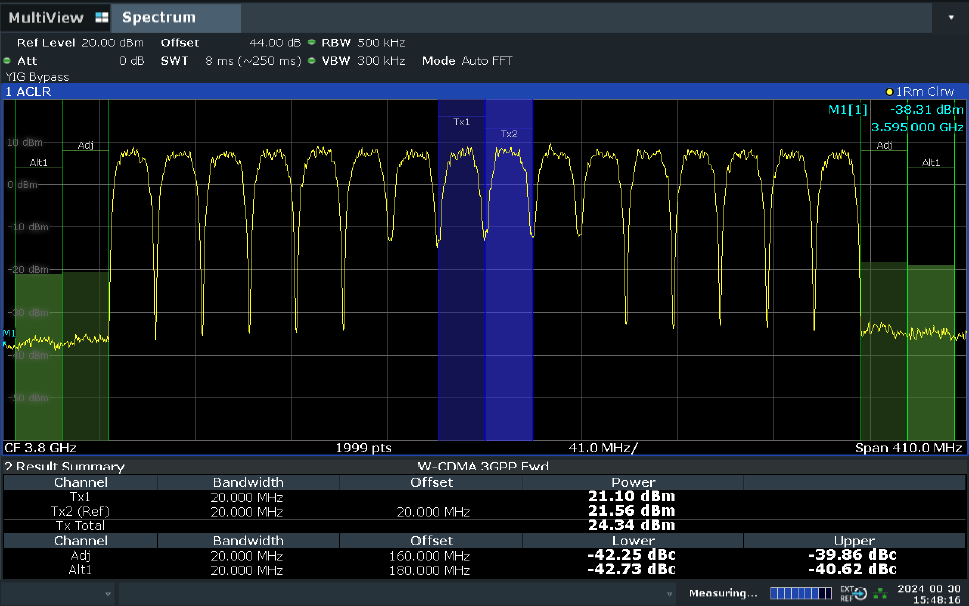This screenshot has width=969, height=606.
Task: Click the green network status icon
Action: click(x=880, y=594)
